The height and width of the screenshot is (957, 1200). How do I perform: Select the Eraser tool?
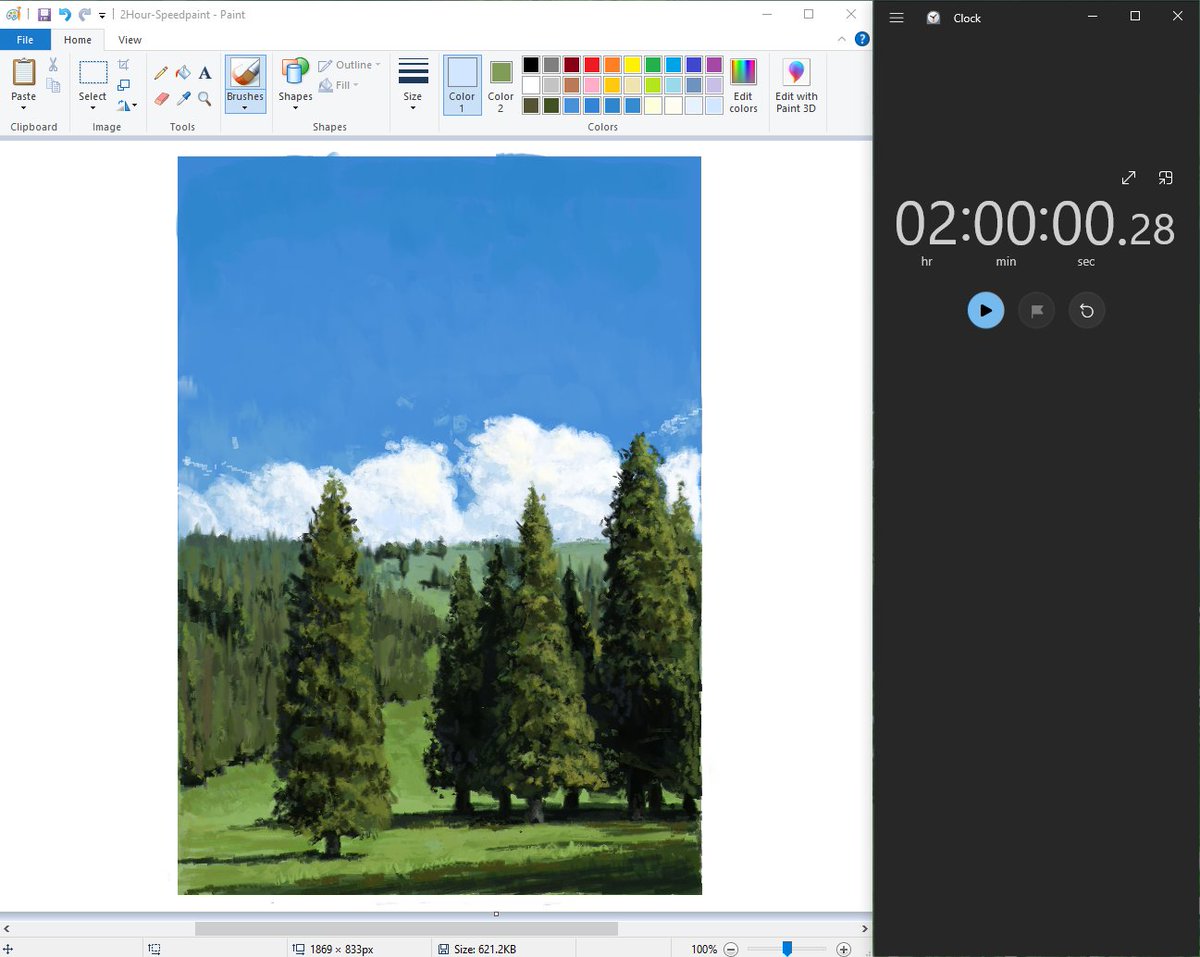161,99
